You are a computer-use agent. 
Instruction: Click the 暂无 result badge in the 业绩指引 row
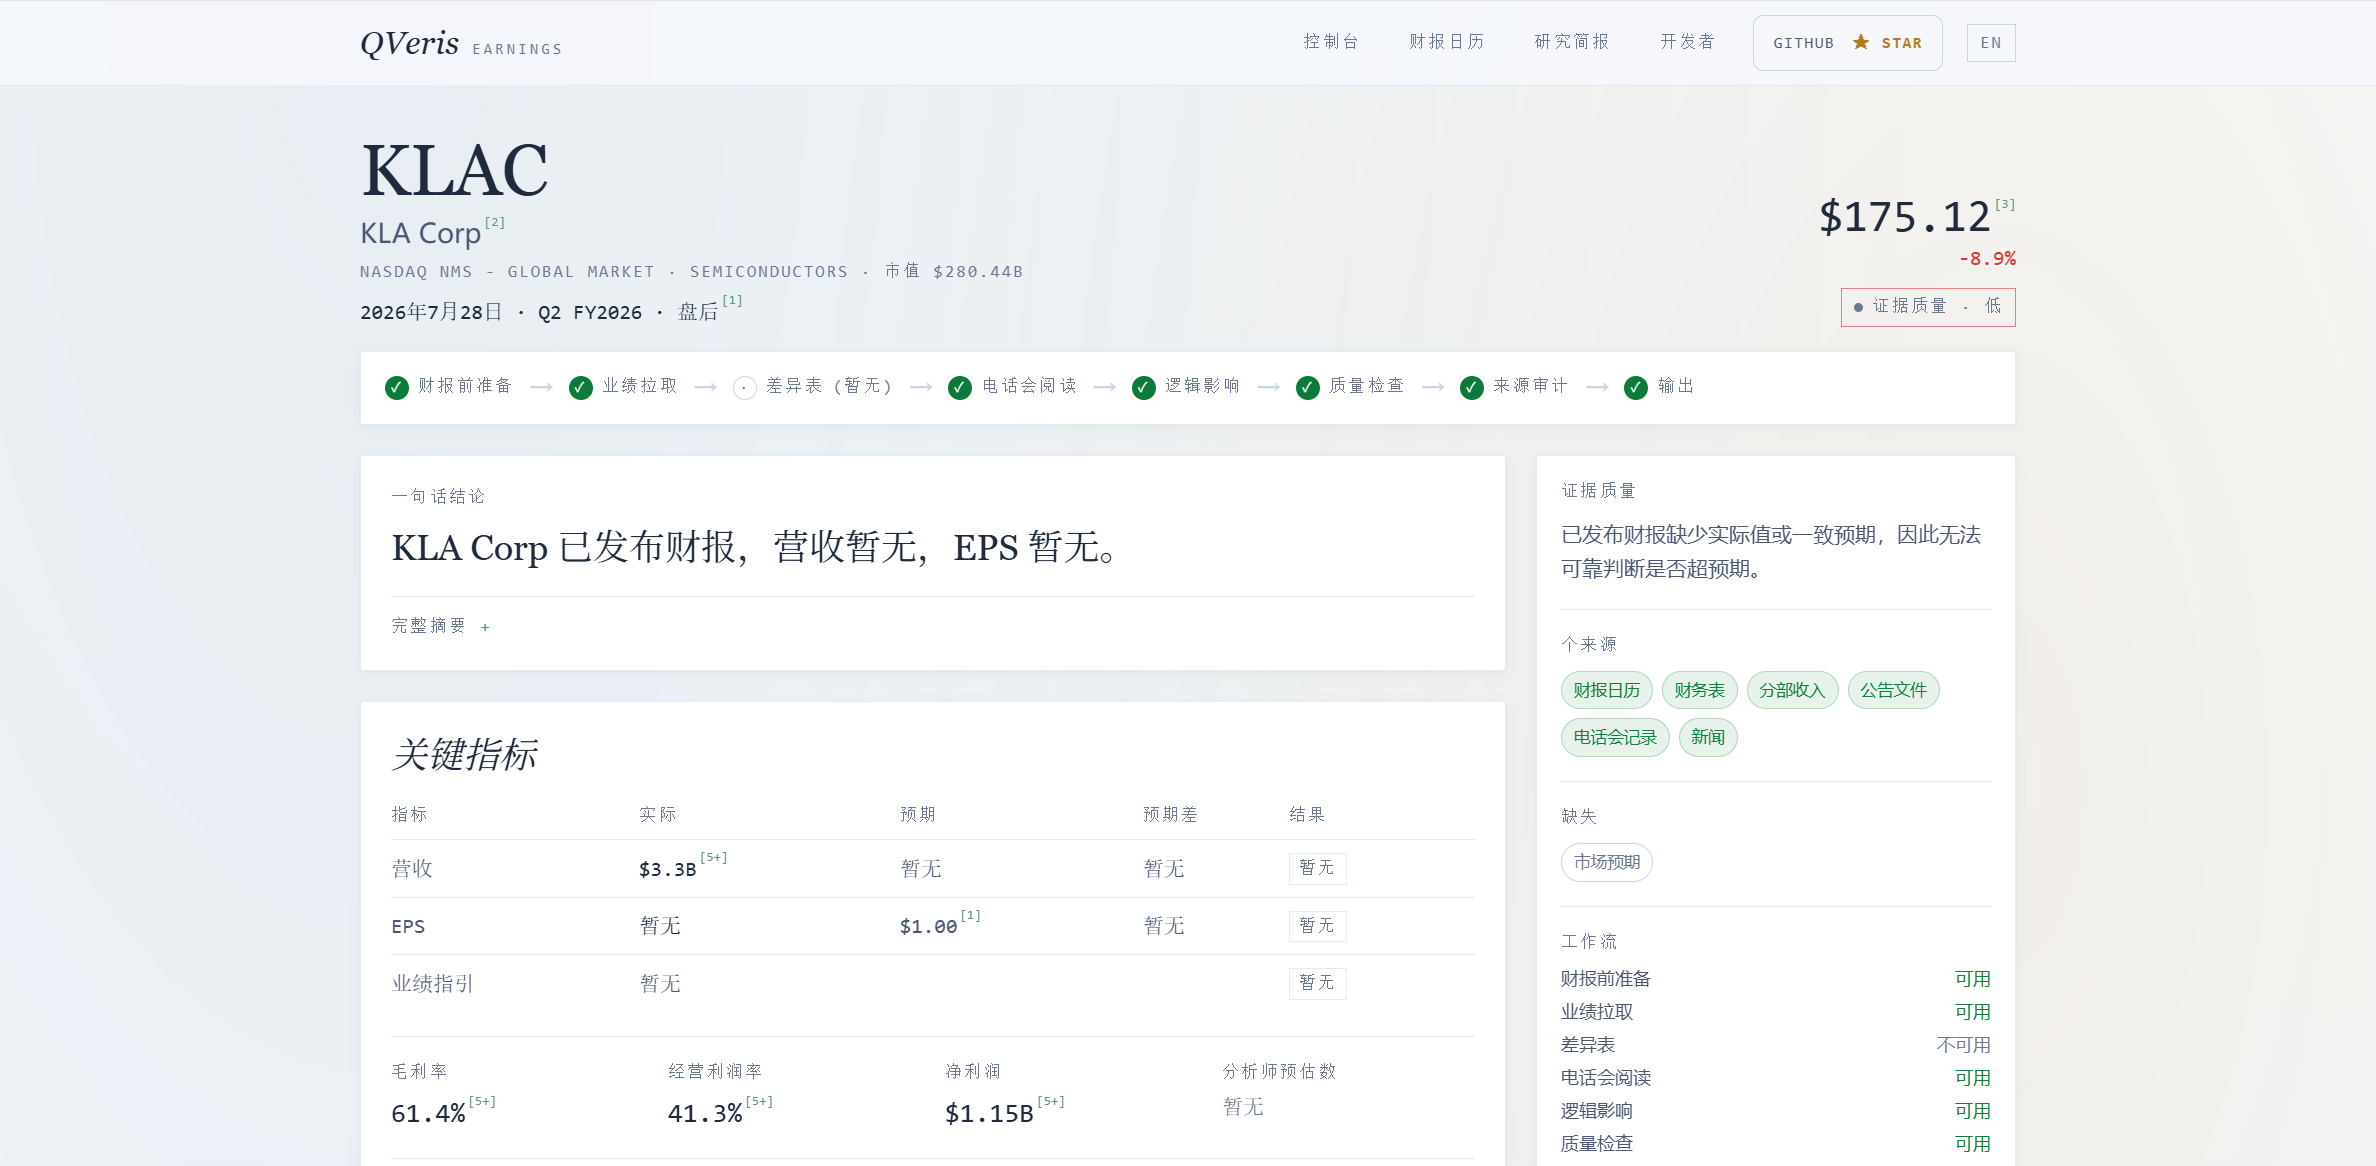pyautogui.click(x=1317, y=983)
